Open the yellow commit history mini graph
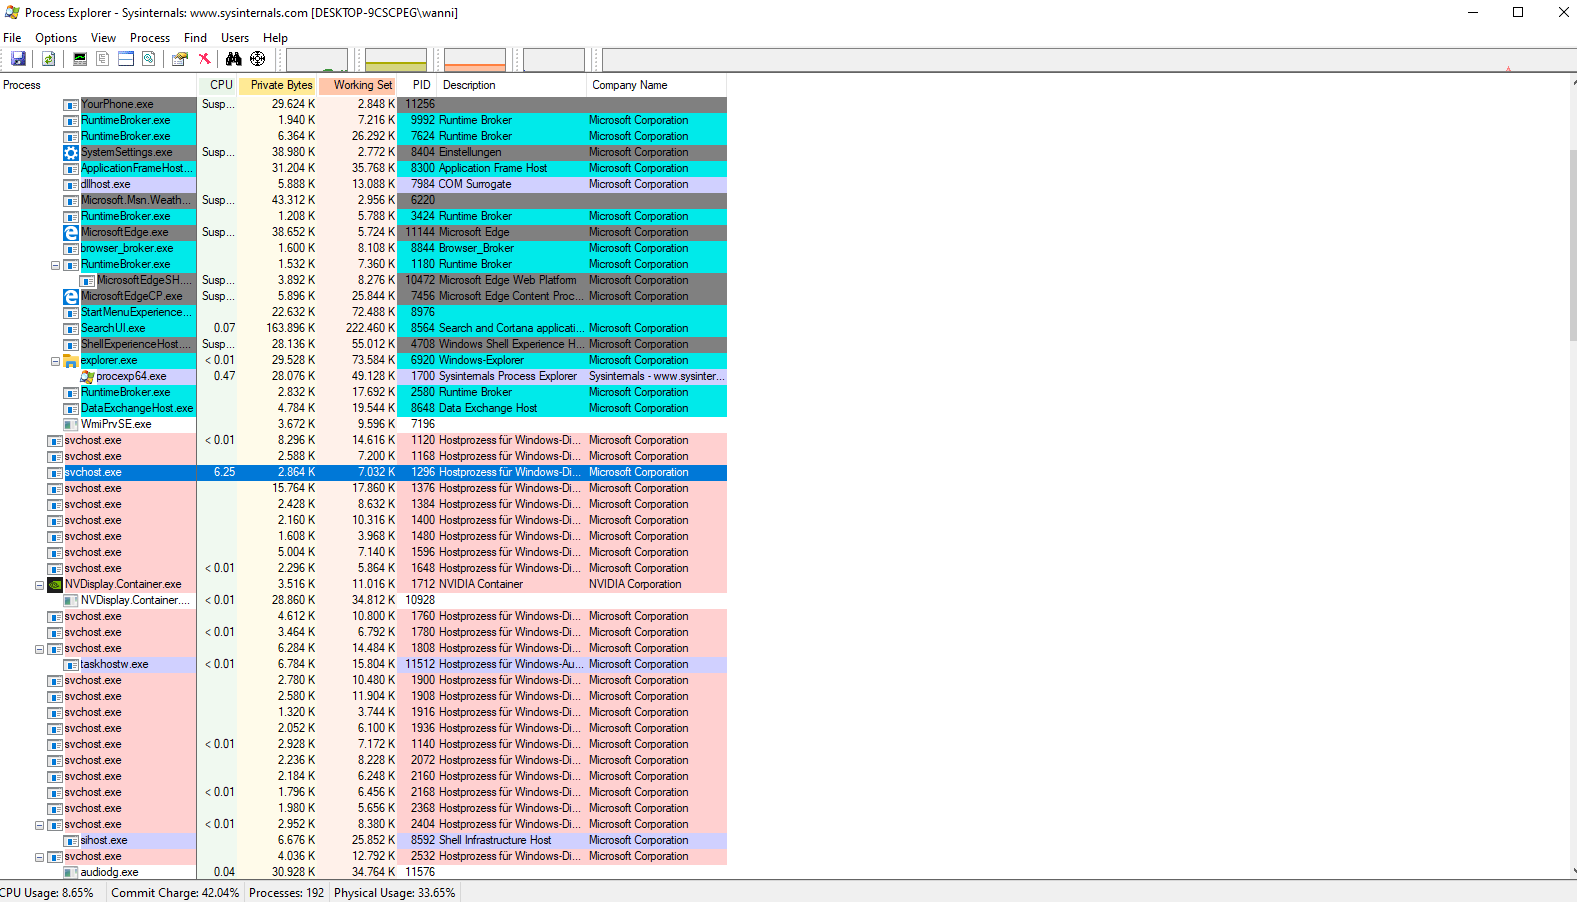Viewport: 1577px width, 902px height. pos(396,60)
